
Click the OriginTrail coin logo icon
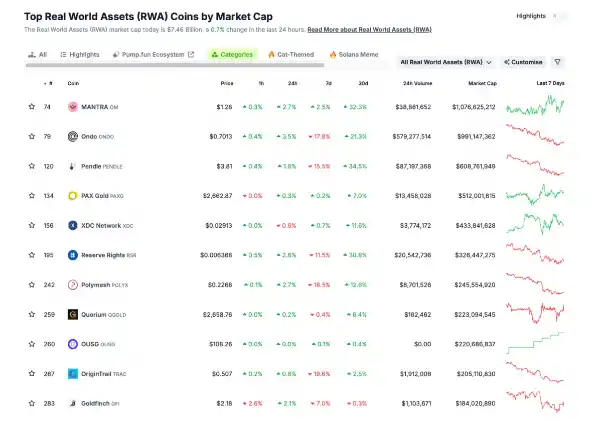pyautogui.click(x=72, y=374)
